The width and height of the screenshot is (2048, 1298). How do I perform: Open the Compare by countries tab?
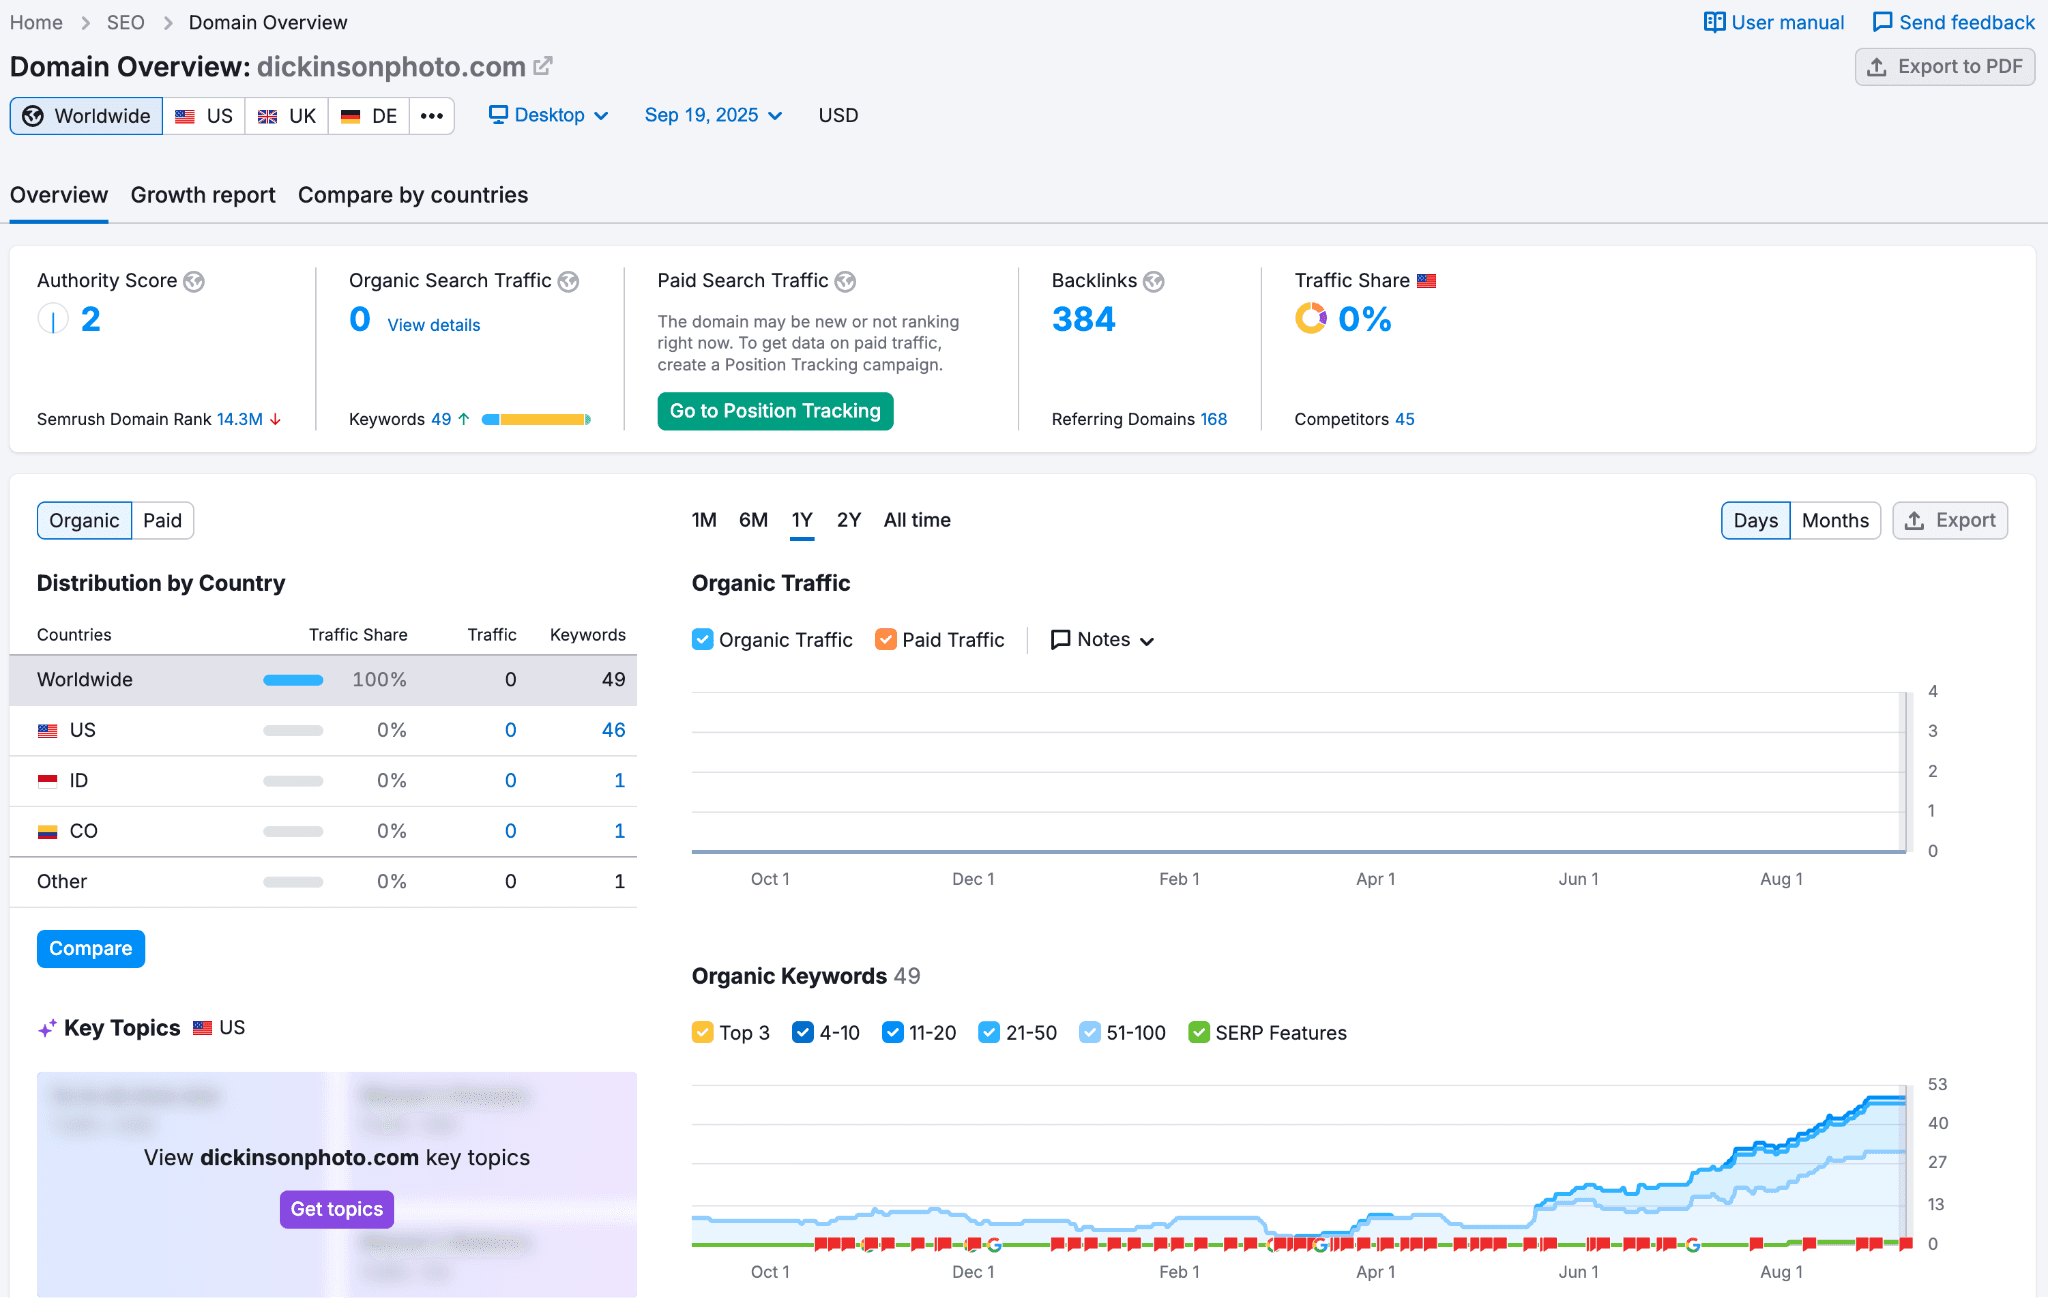point(412,195)
